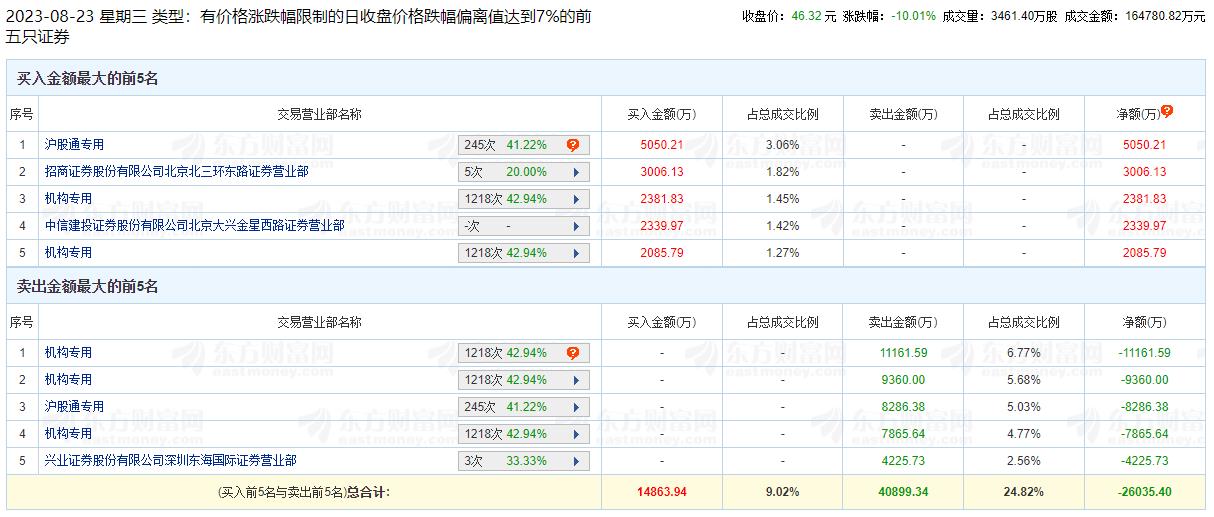Expand details arrow for 中信建投 北京大兴金星西路 row

tap(576, 226)
